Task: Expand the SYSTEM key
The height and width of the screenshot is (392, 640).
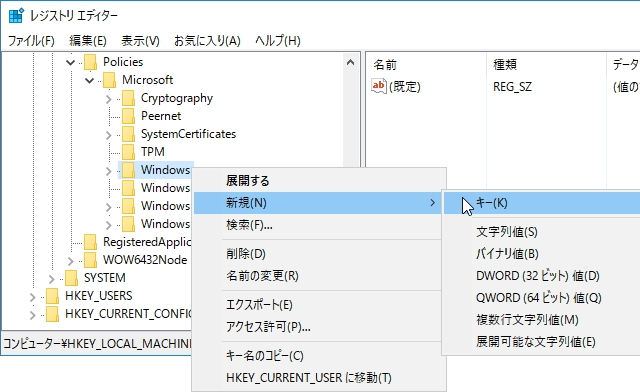Action: 51,279
